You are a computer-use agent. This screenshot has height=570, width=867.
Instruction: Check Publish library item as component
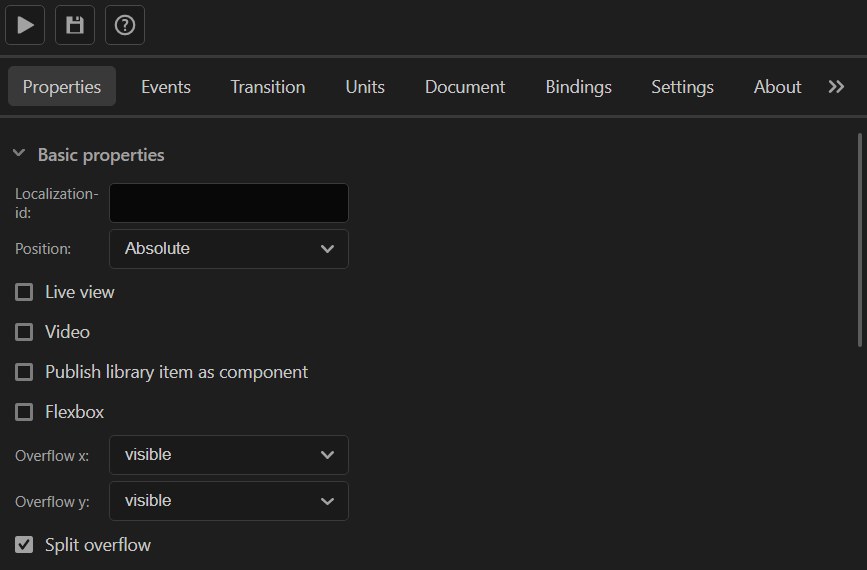point(24,372)
